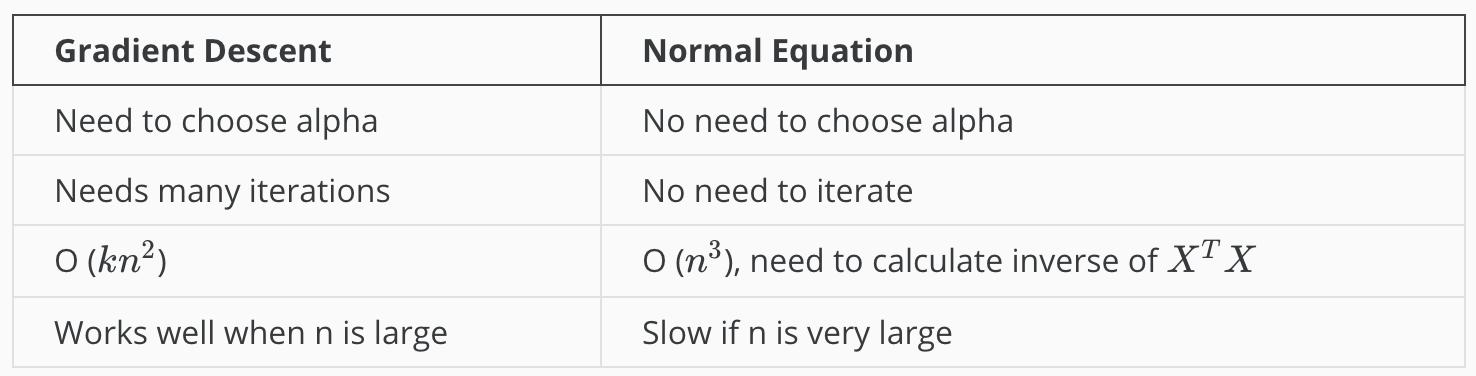Viewport: 1476px width, 376px height.
Task: Click the XᵀX matrix formula
Action: pos(1211,259)
